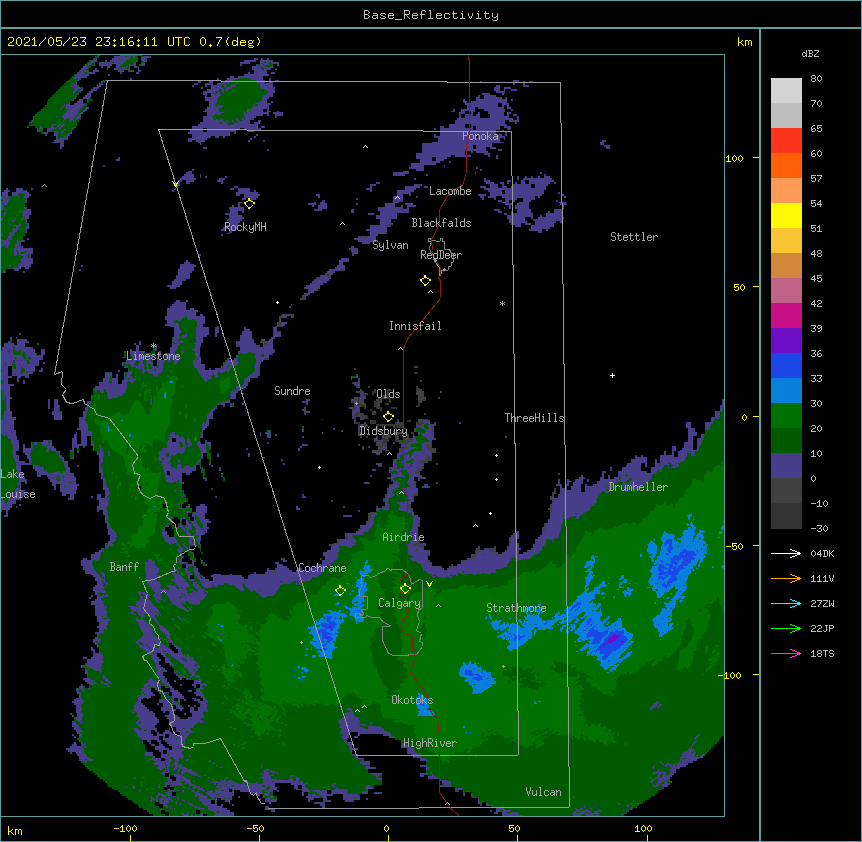Click the Airdrie label
This screenshot has height=842, width=862.
pyautogui.click(x=403, y=537)
